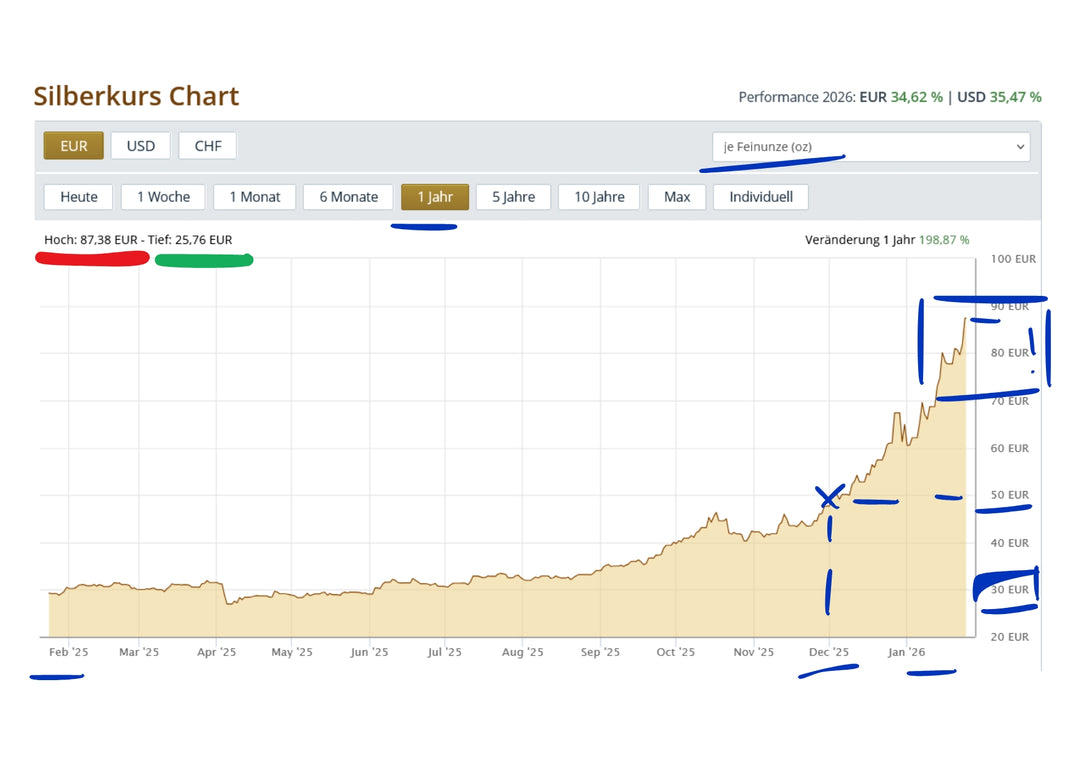1080x766 pixels.
Task: Click the blue X mark on chart
Action: [x=829, y=497]
